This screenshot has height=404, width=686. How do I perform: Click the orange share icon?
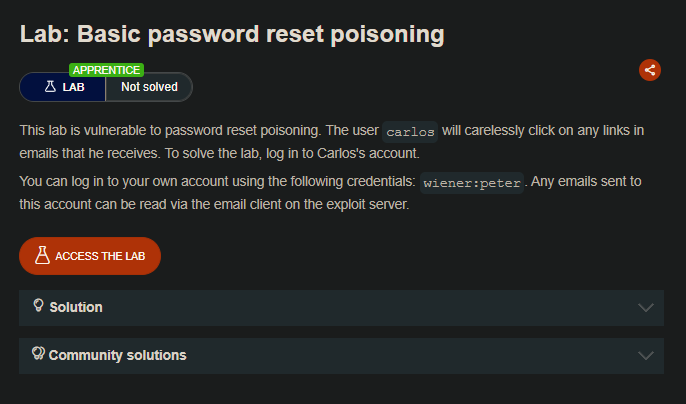650,70
